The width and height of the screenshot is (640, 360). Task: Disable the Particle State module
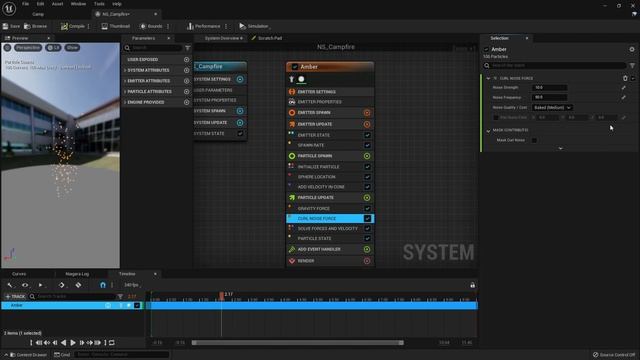click(x=367, y=238)
